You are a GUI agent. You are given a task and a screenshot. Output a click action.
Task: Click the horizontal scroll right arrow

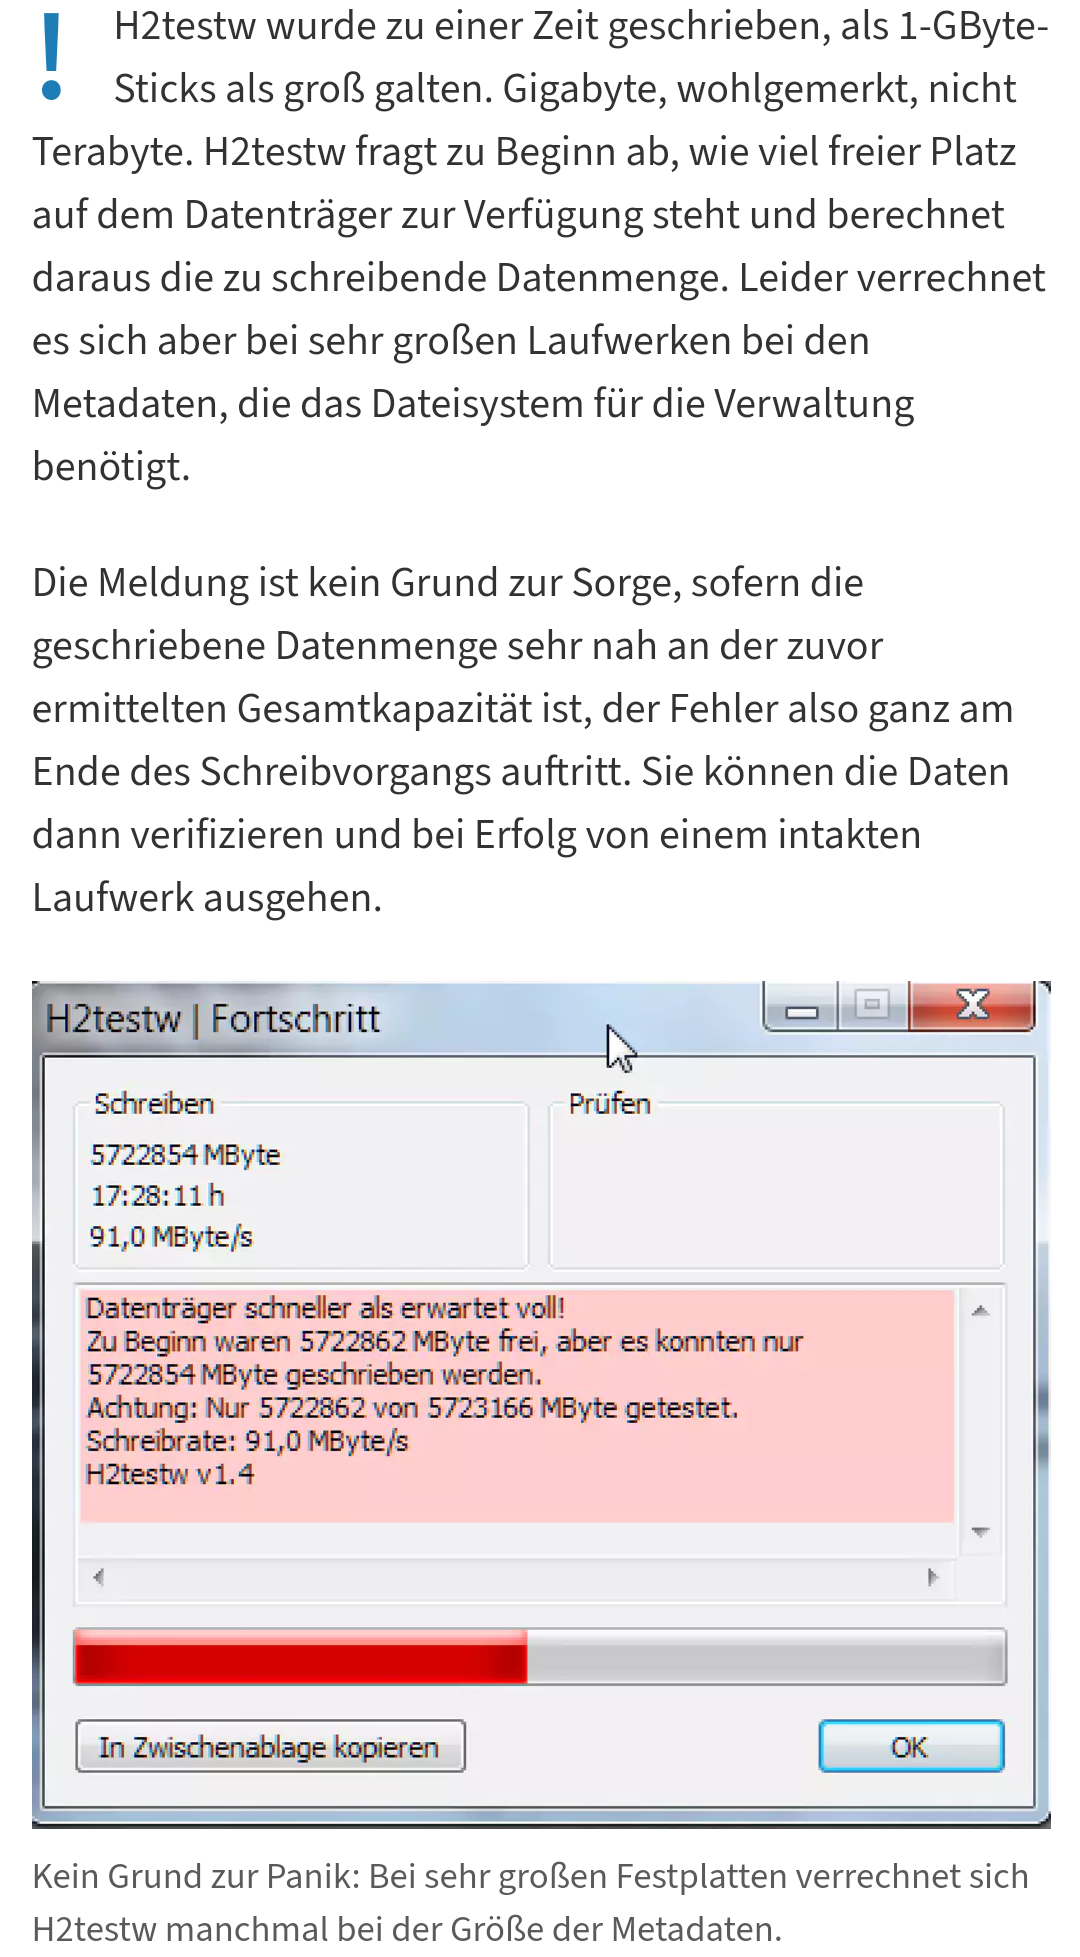coord(932,1577)
